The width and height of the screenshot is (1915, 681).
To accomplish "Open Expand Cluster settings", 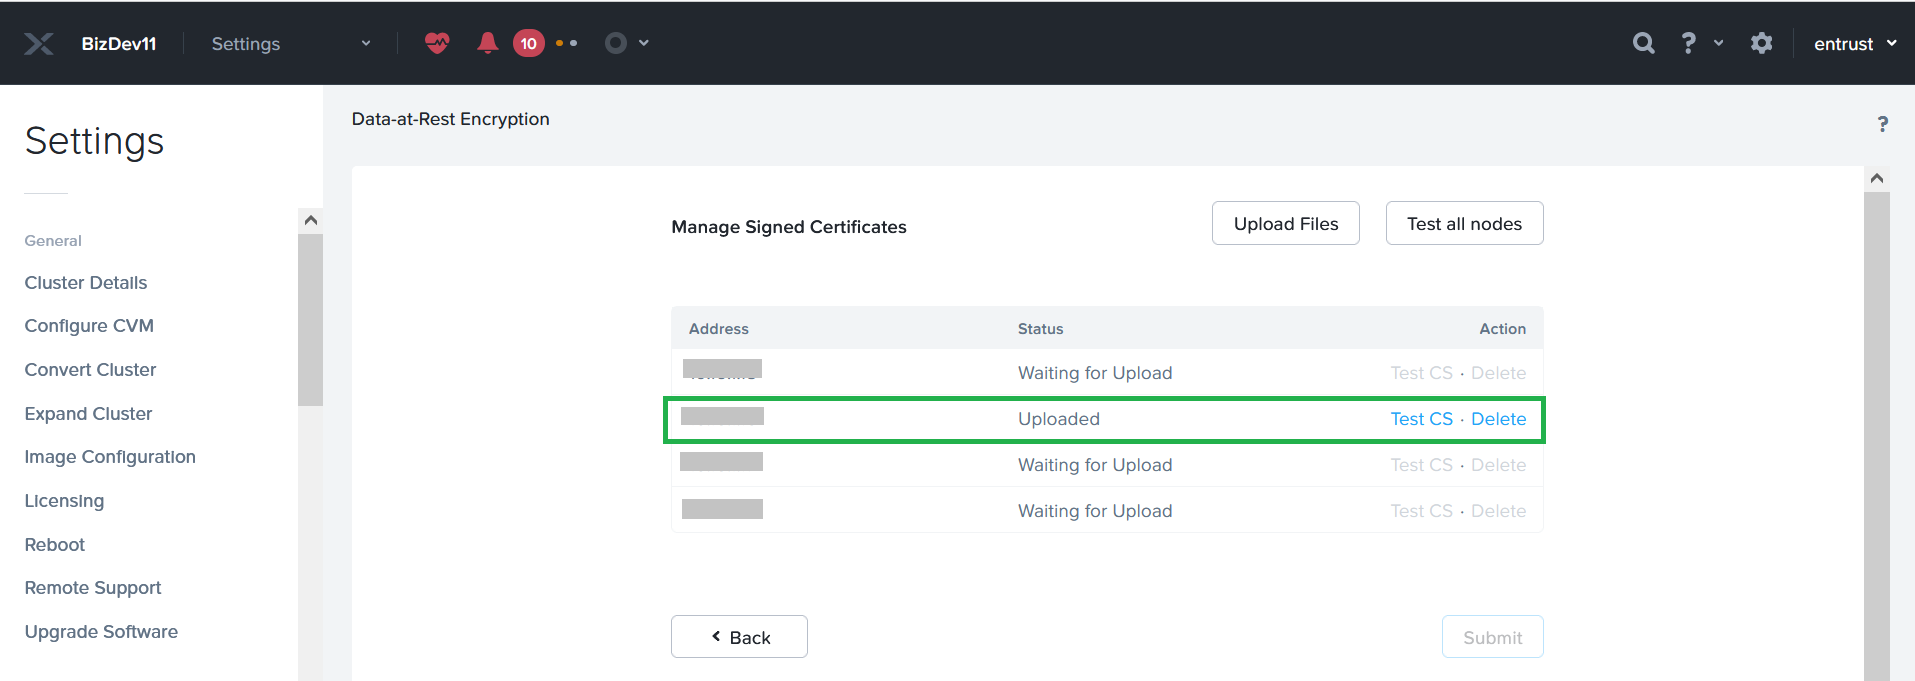I will tap(88, 414).
